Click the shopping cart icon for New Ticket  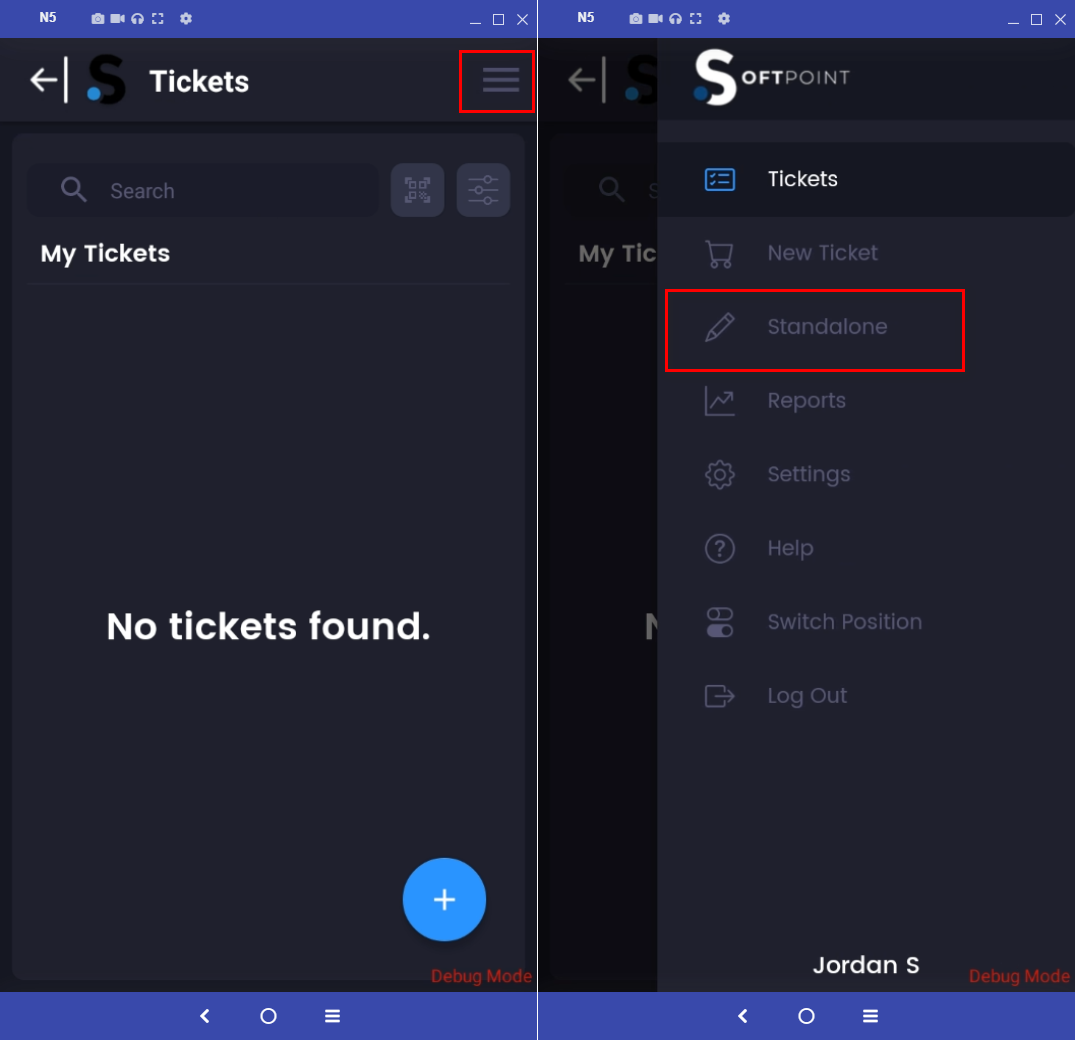(x=719, y=253)
